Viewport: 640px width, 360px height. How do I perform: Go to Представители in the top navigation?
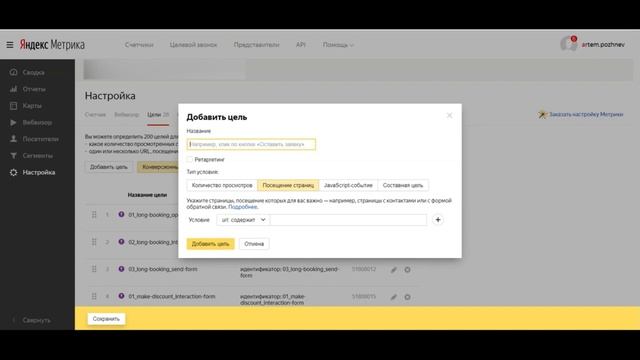256,45
